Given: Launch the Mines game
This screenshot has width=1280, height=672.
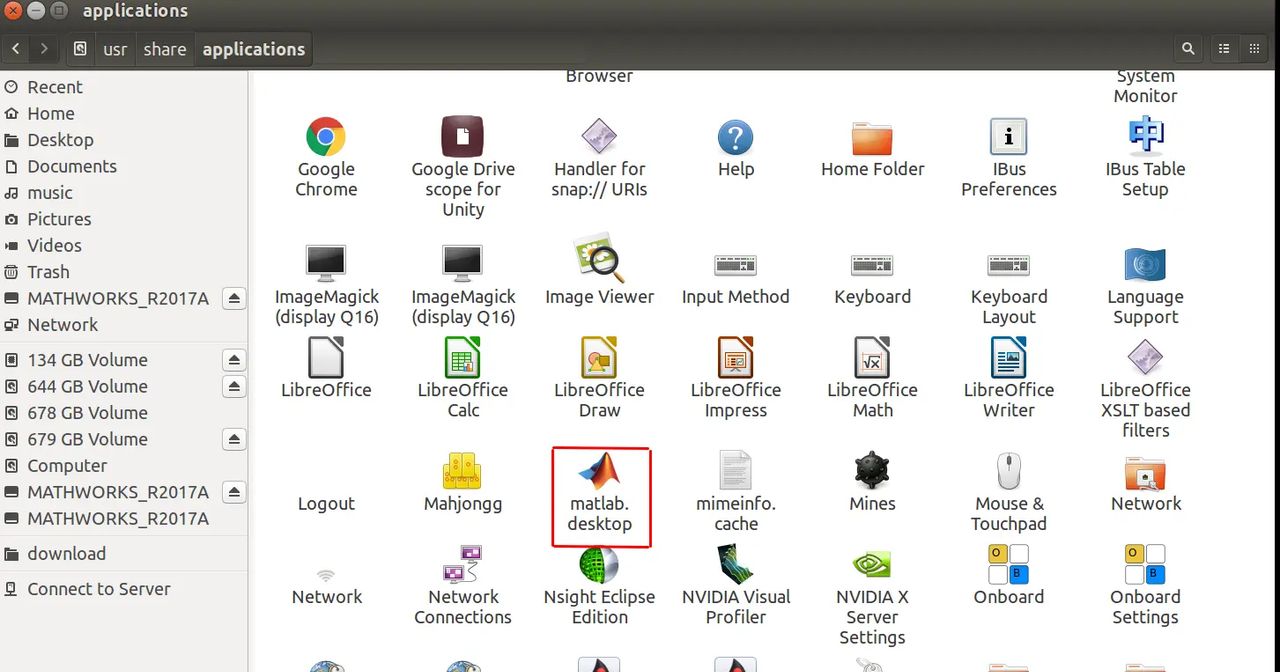Looking at the screenshot, I should point(871,480).
